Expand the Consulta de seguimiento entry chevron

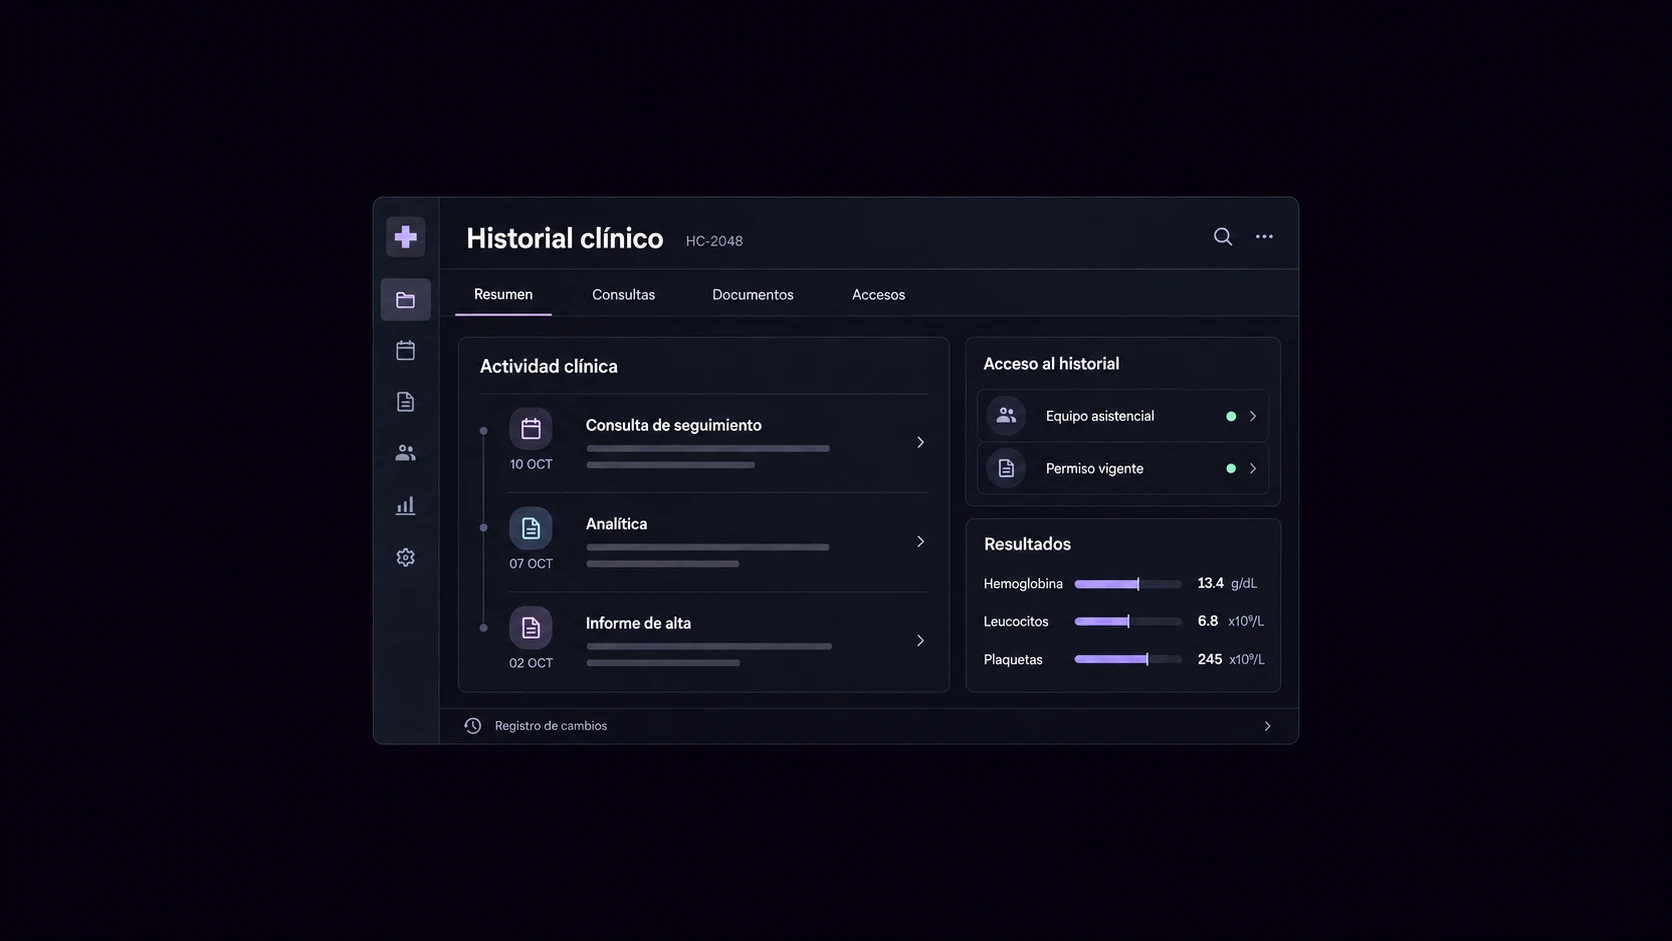pyautogui.click(x=921, y=442)
